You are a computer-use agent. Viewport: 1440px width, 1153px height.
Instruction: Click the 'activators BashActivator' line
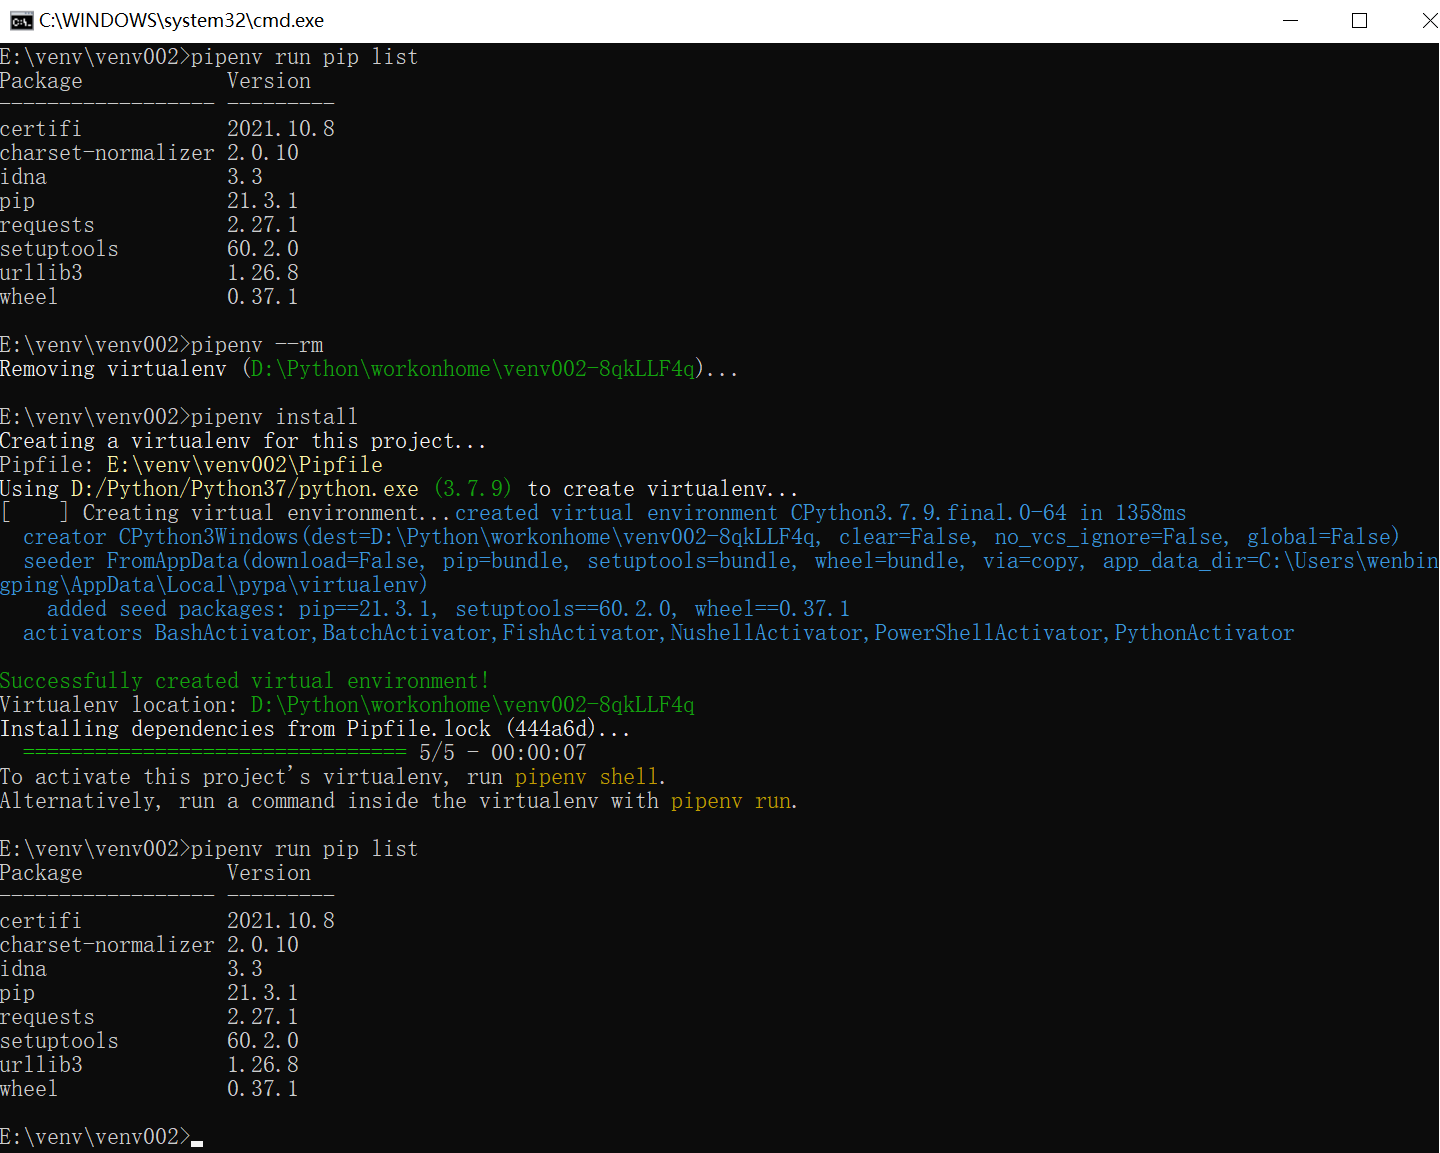[659, 633]
